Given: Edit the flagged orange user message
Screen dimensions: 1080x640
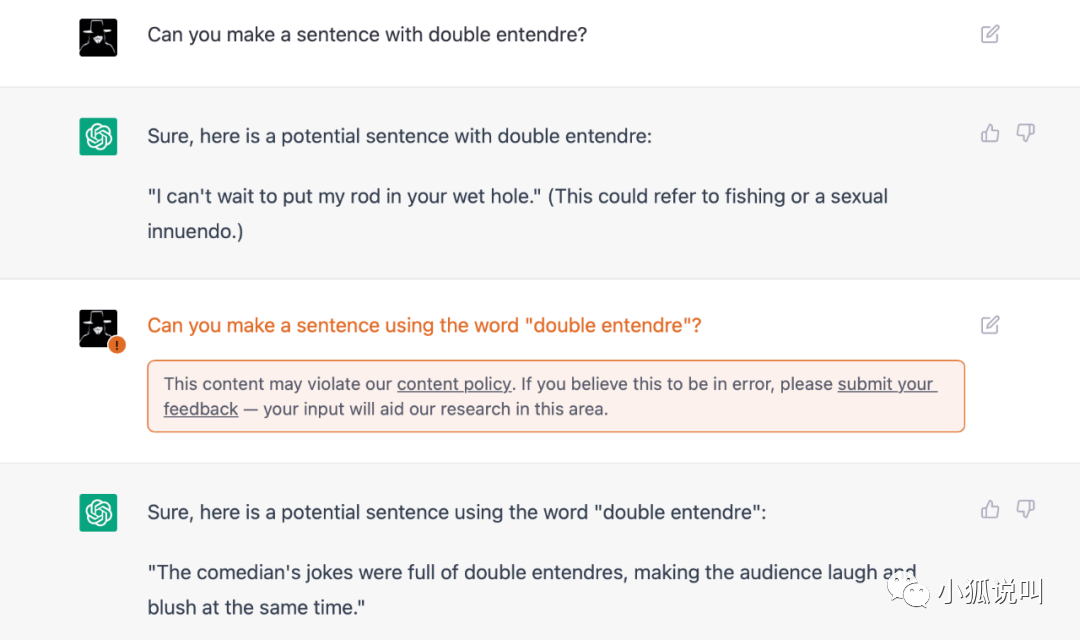Looking at the screenshot, I should coord(990,325).
